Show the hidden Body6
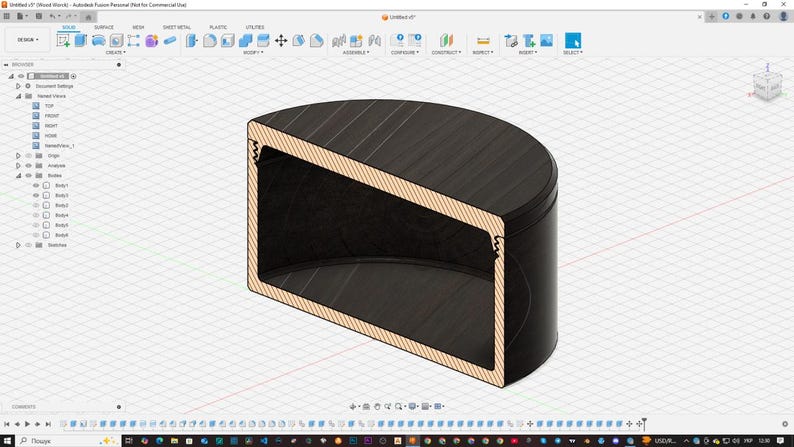The width and height of the screenshot is (794, 447). point(36,235)
